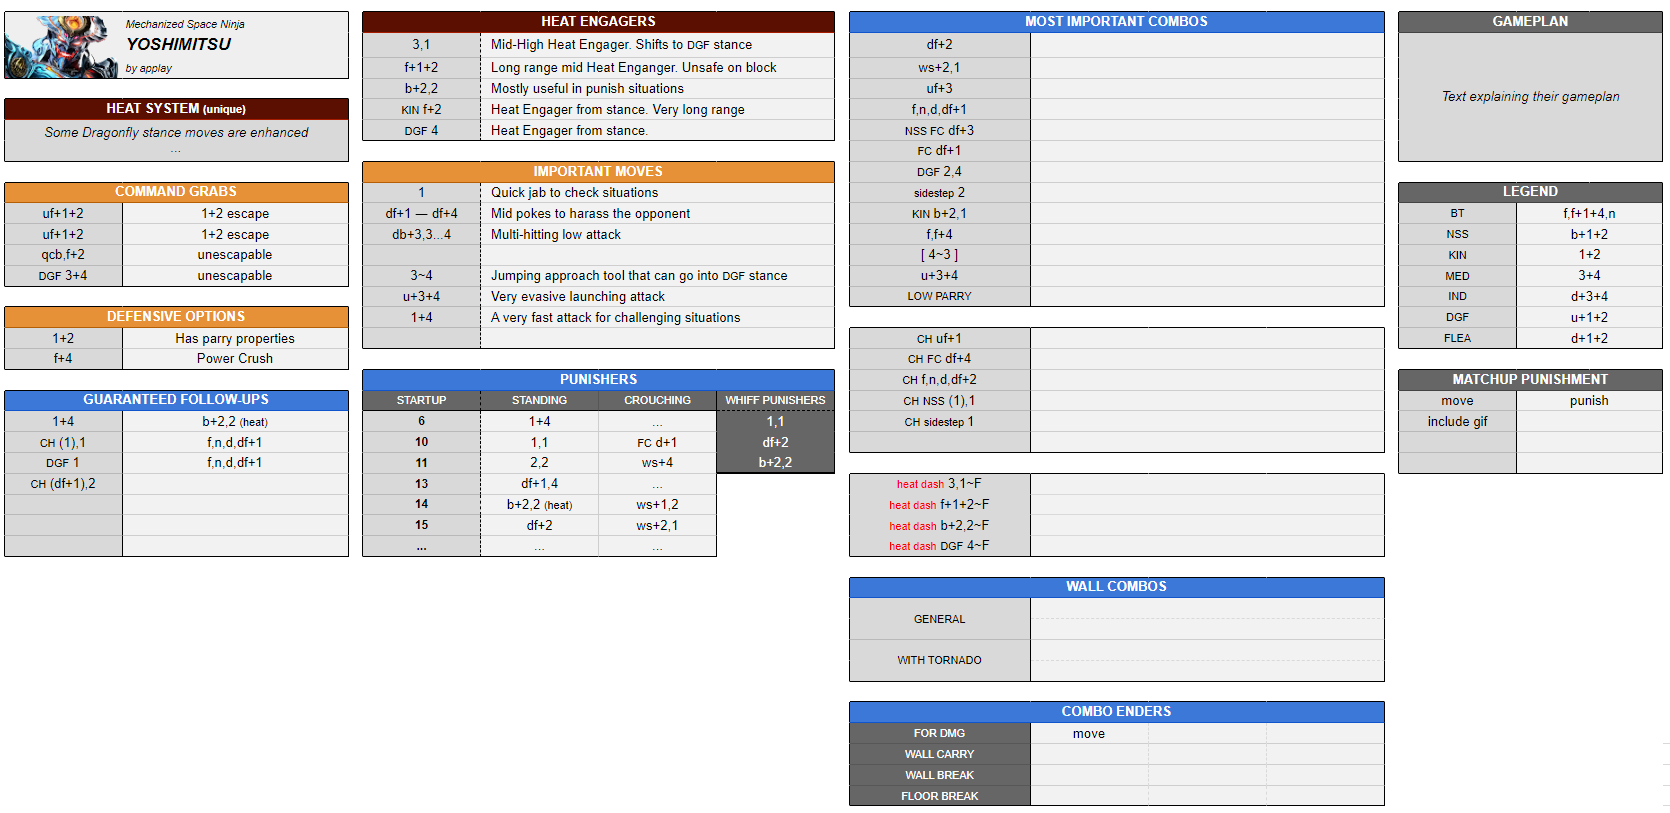This screenshot has width=1670, height=813.
Task: Click the WITH TORNADO wall combos label
Action: click(939, 660)
